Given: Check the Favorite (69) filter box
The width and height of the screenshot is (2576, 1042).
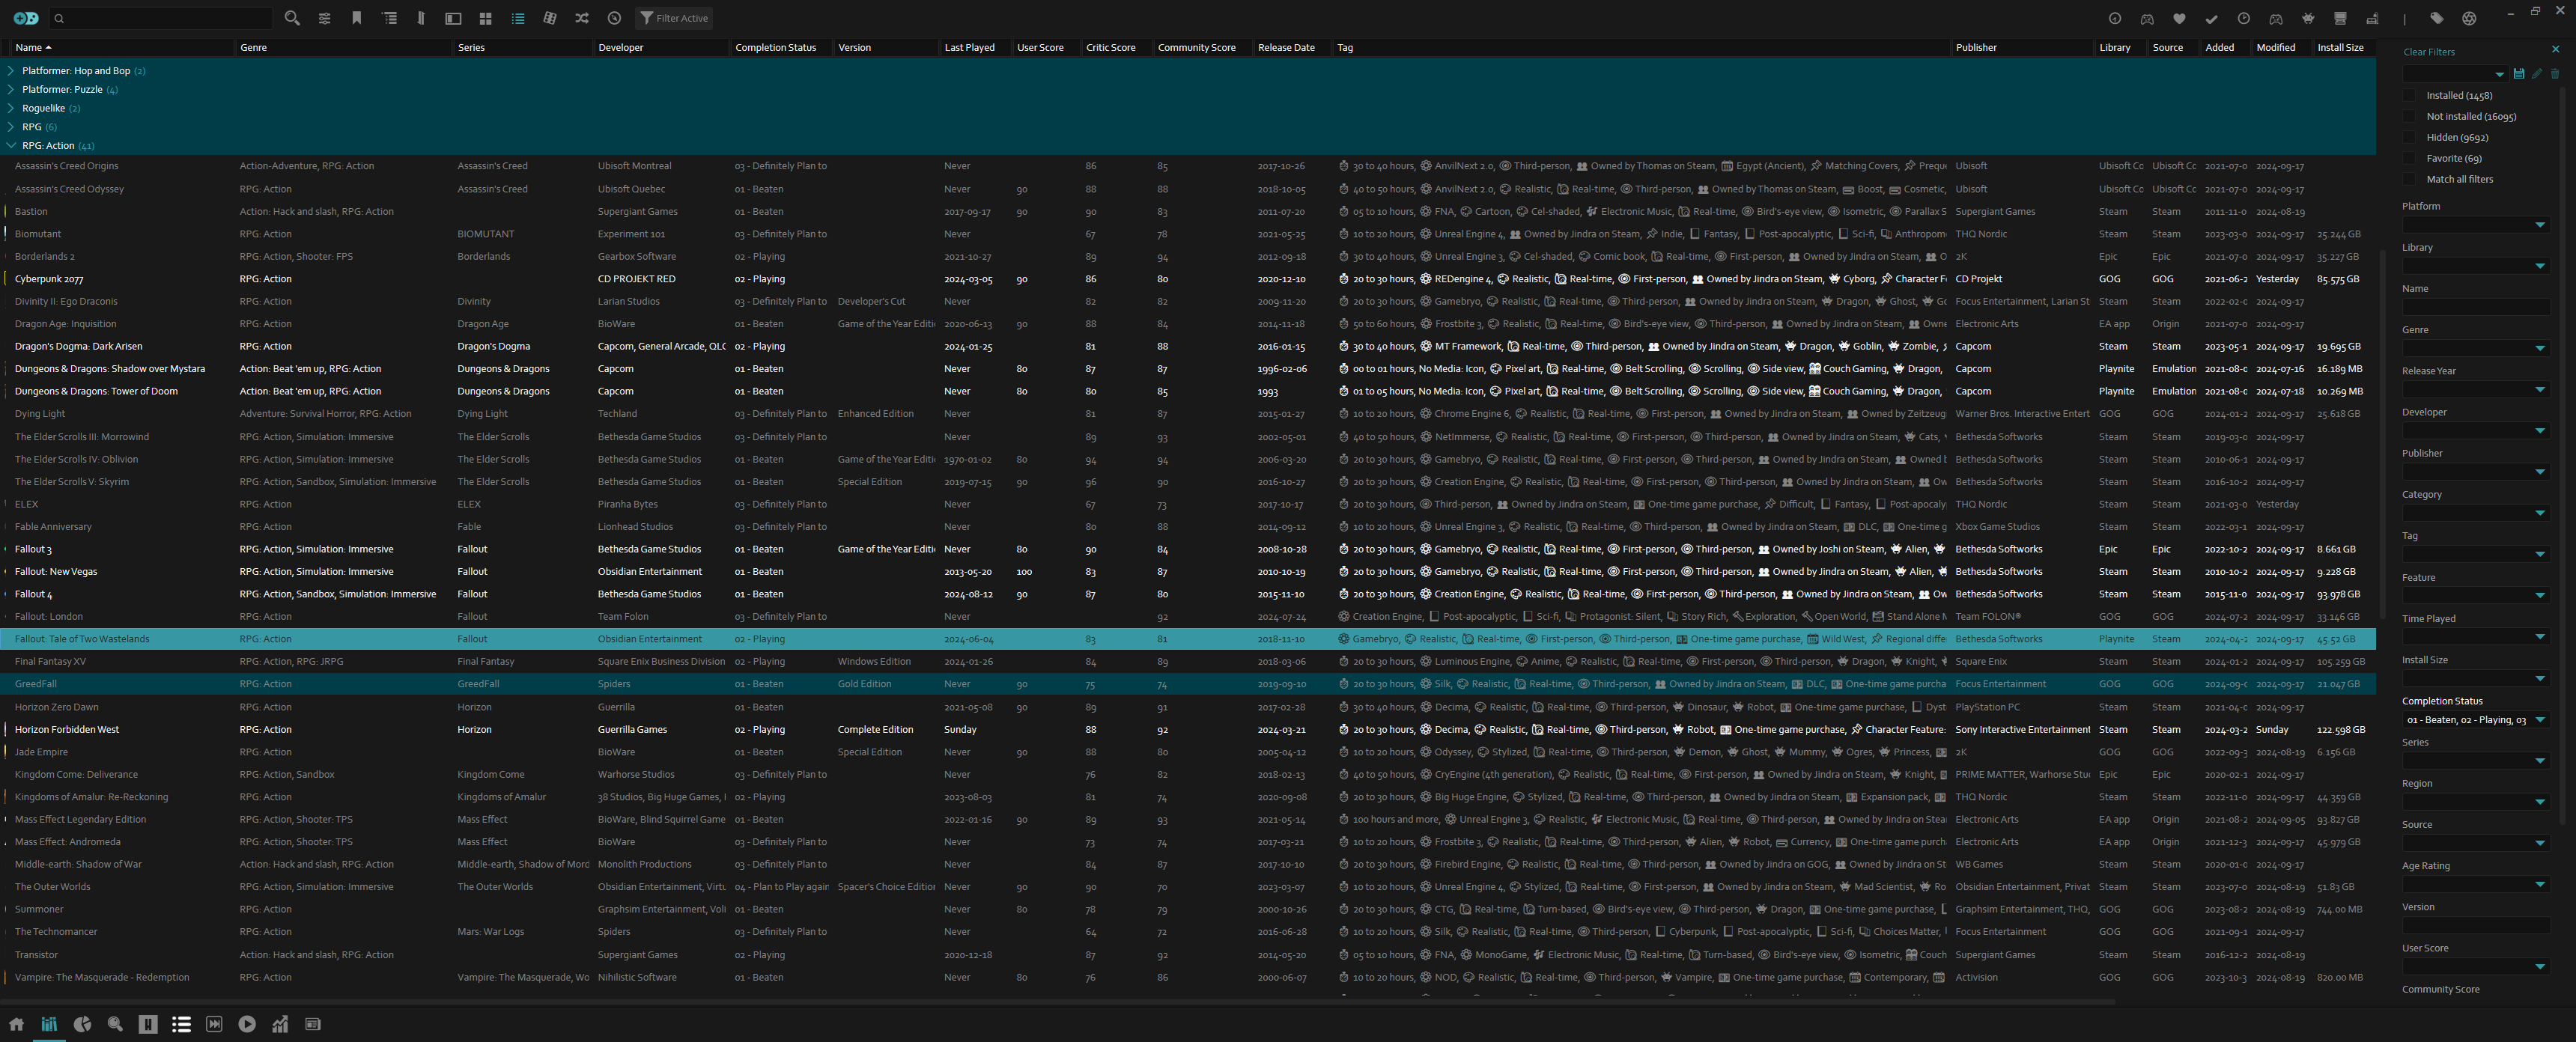Looking at the screenshot, I should tap(2409, 158).
